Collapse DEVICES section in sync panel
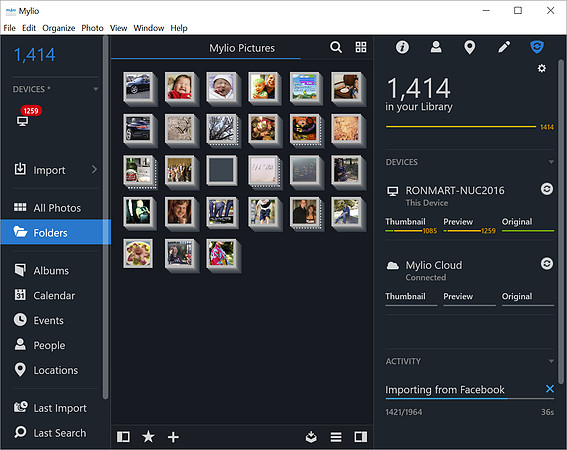Image resolution: width=567 pixels, height=450 pixels. [551, 162]
